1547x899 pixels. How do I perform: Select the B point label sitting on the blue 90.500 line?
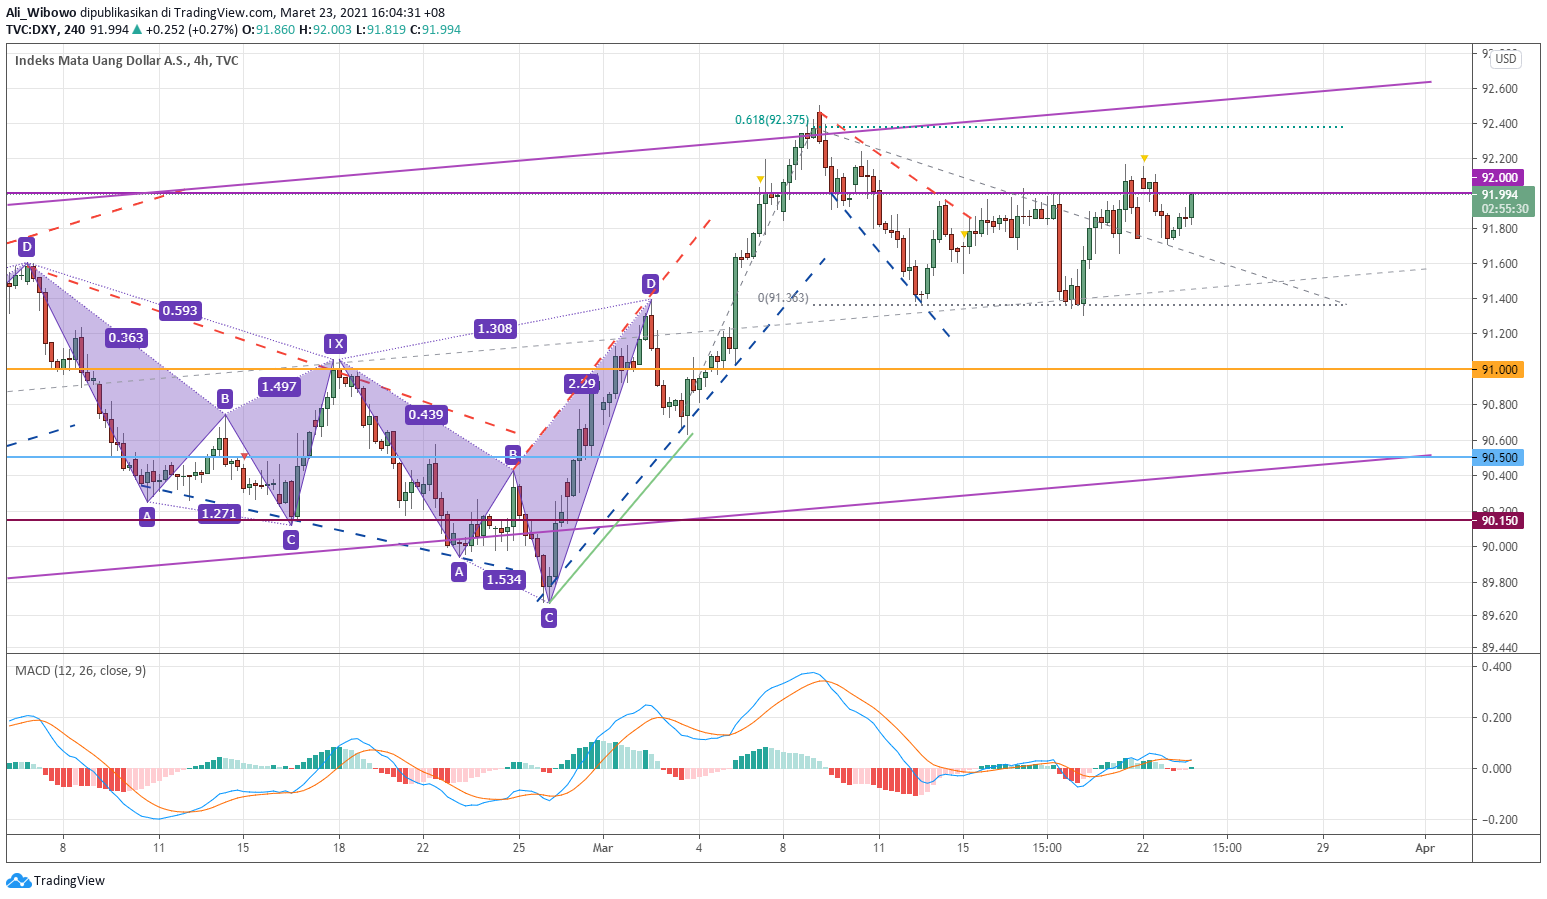point(513,455)
